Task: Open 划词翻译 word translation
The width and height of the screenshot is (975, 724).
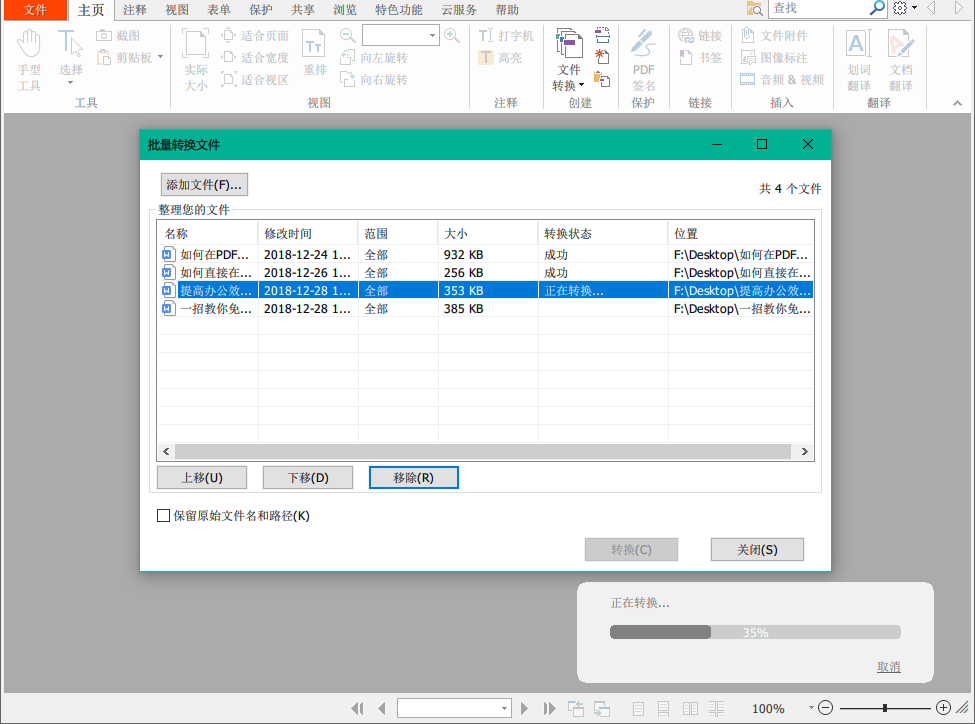Action: tap(855, 55)
